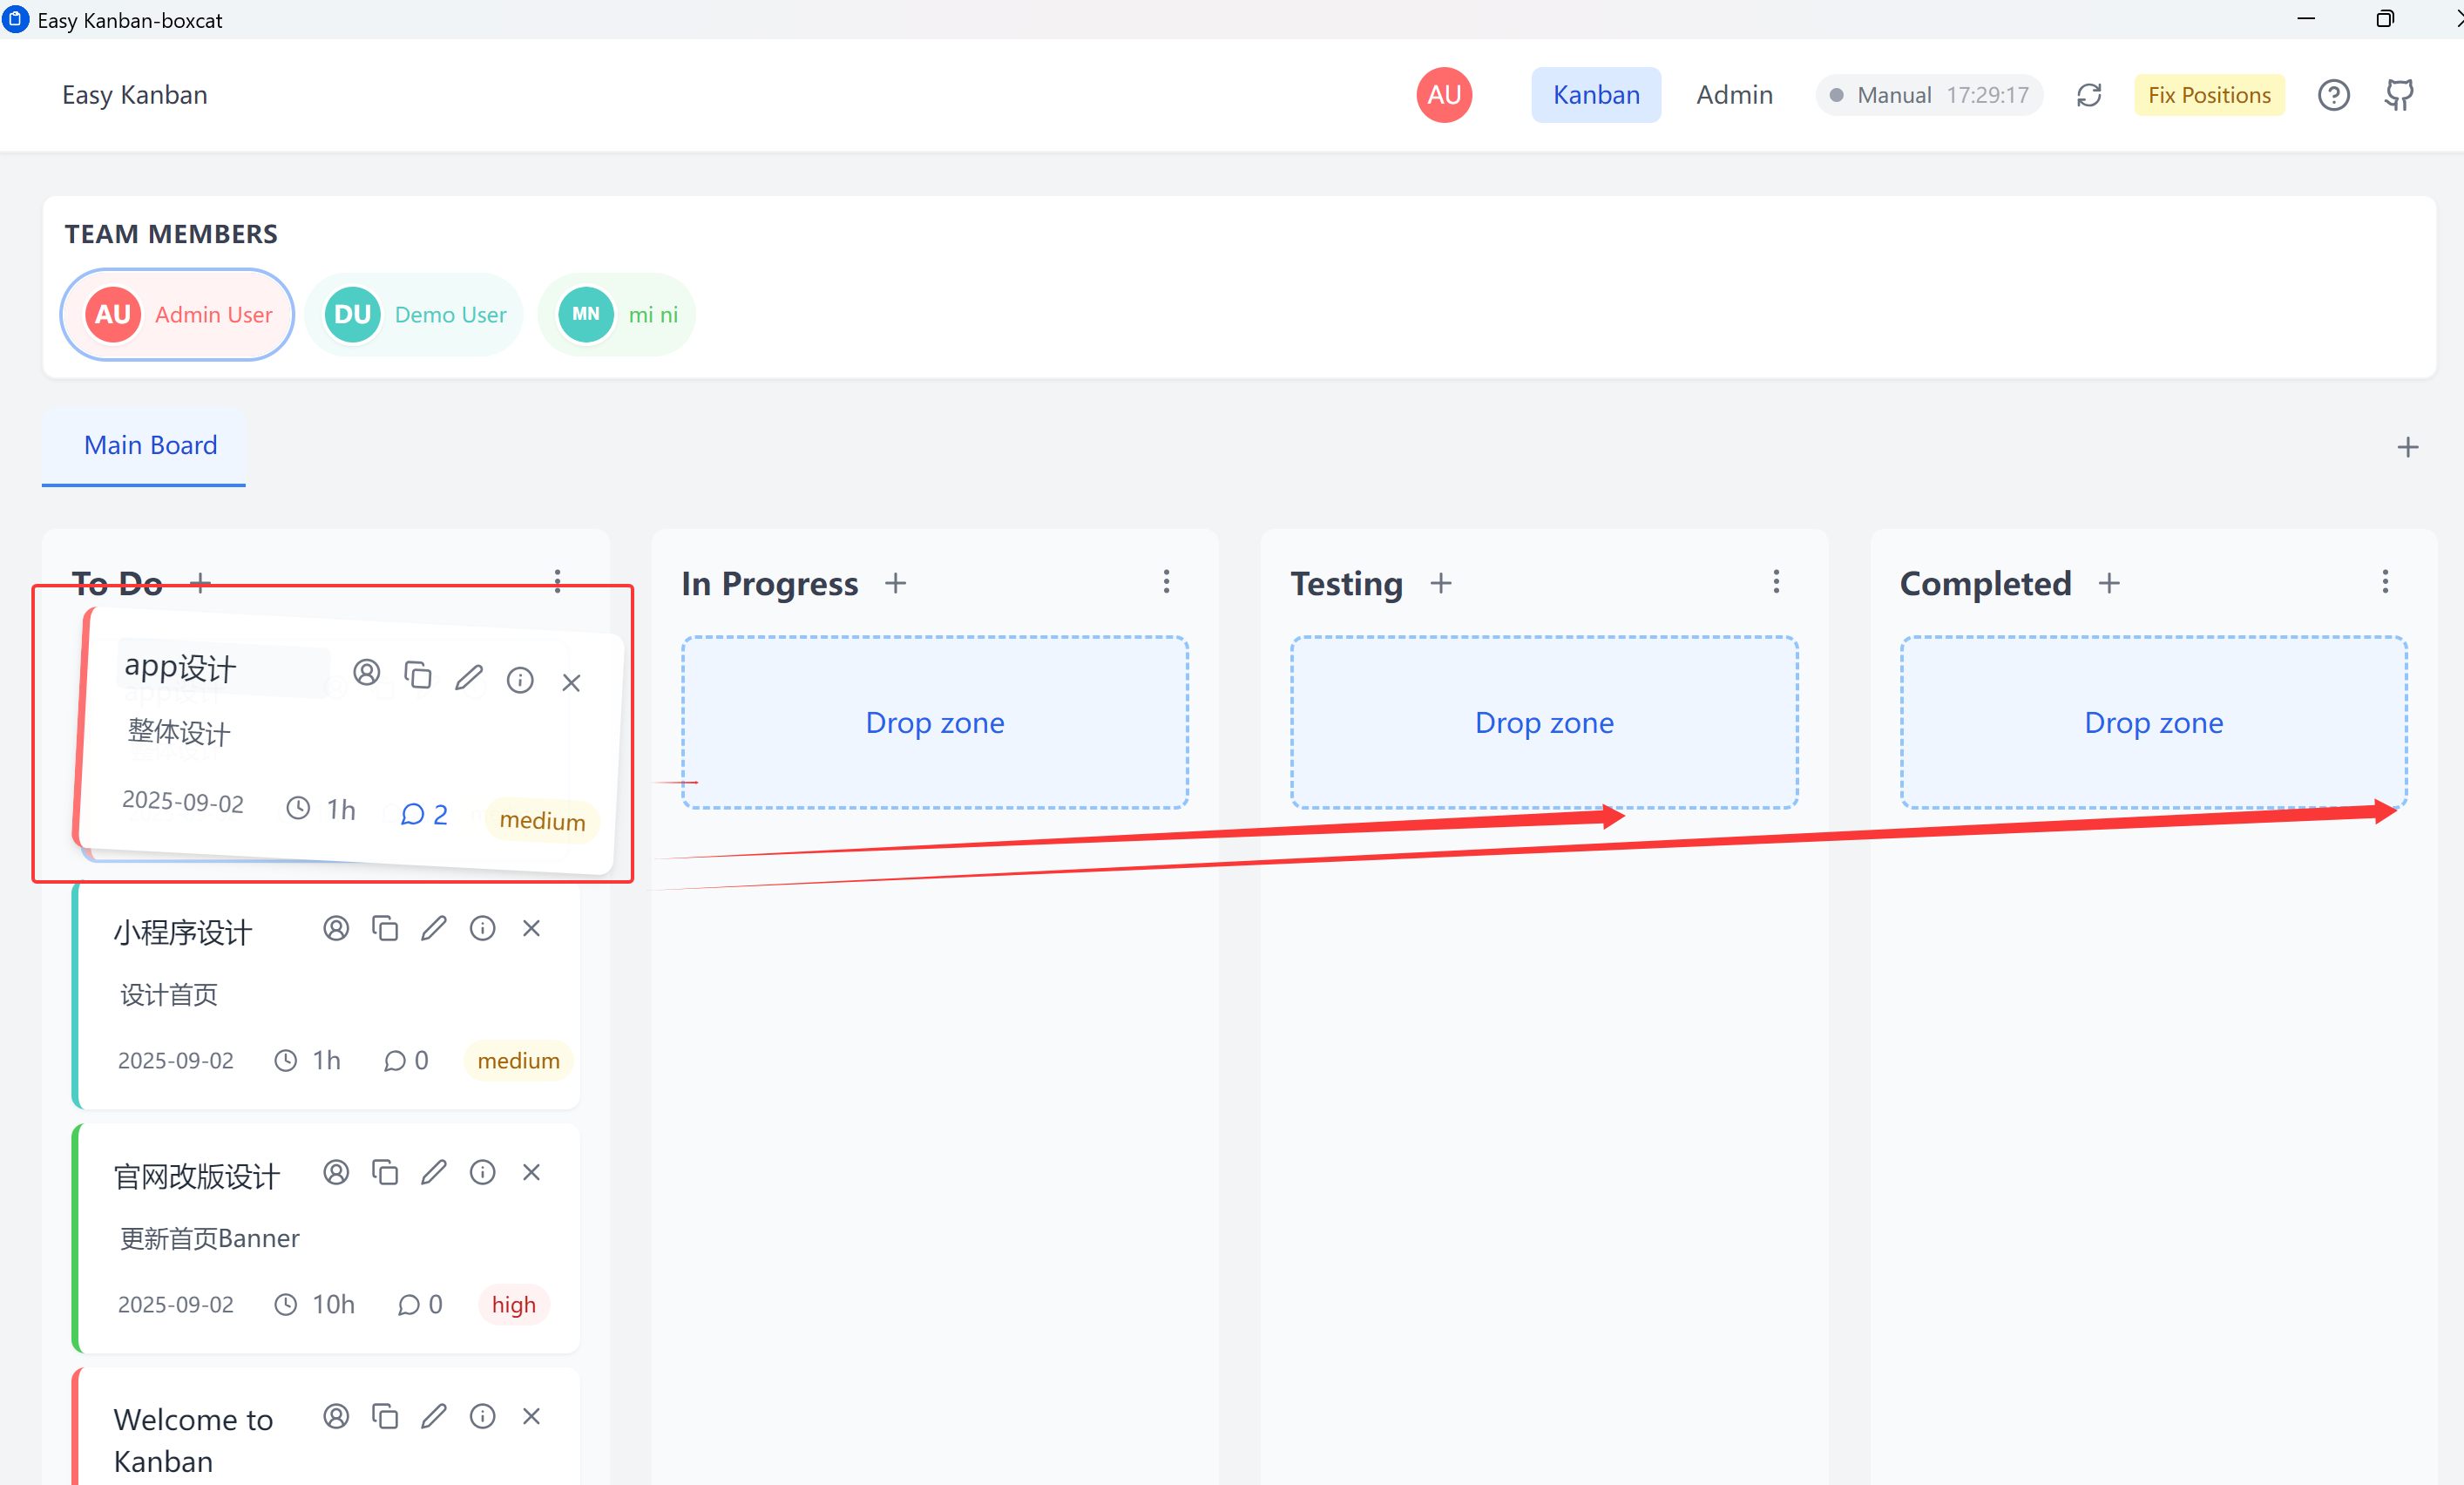Open the help question mark icon
This screenshot has height=1485, width=2464.
pyautogui.click(x=2333, y=95)
